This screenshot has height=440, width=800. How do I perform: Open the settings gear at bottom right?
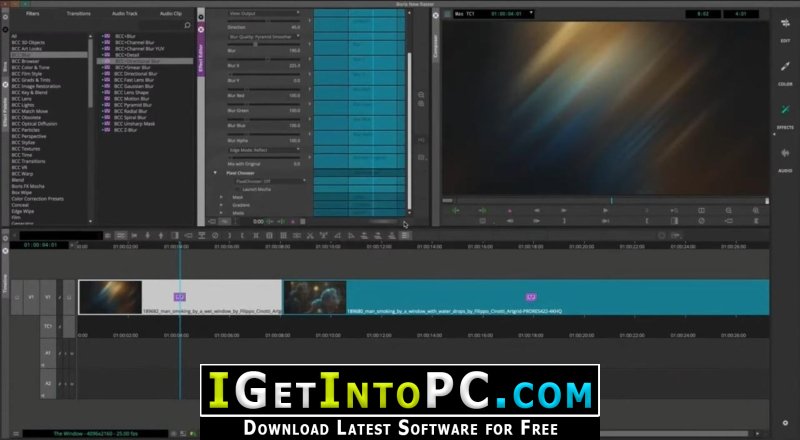click(785, 423)
